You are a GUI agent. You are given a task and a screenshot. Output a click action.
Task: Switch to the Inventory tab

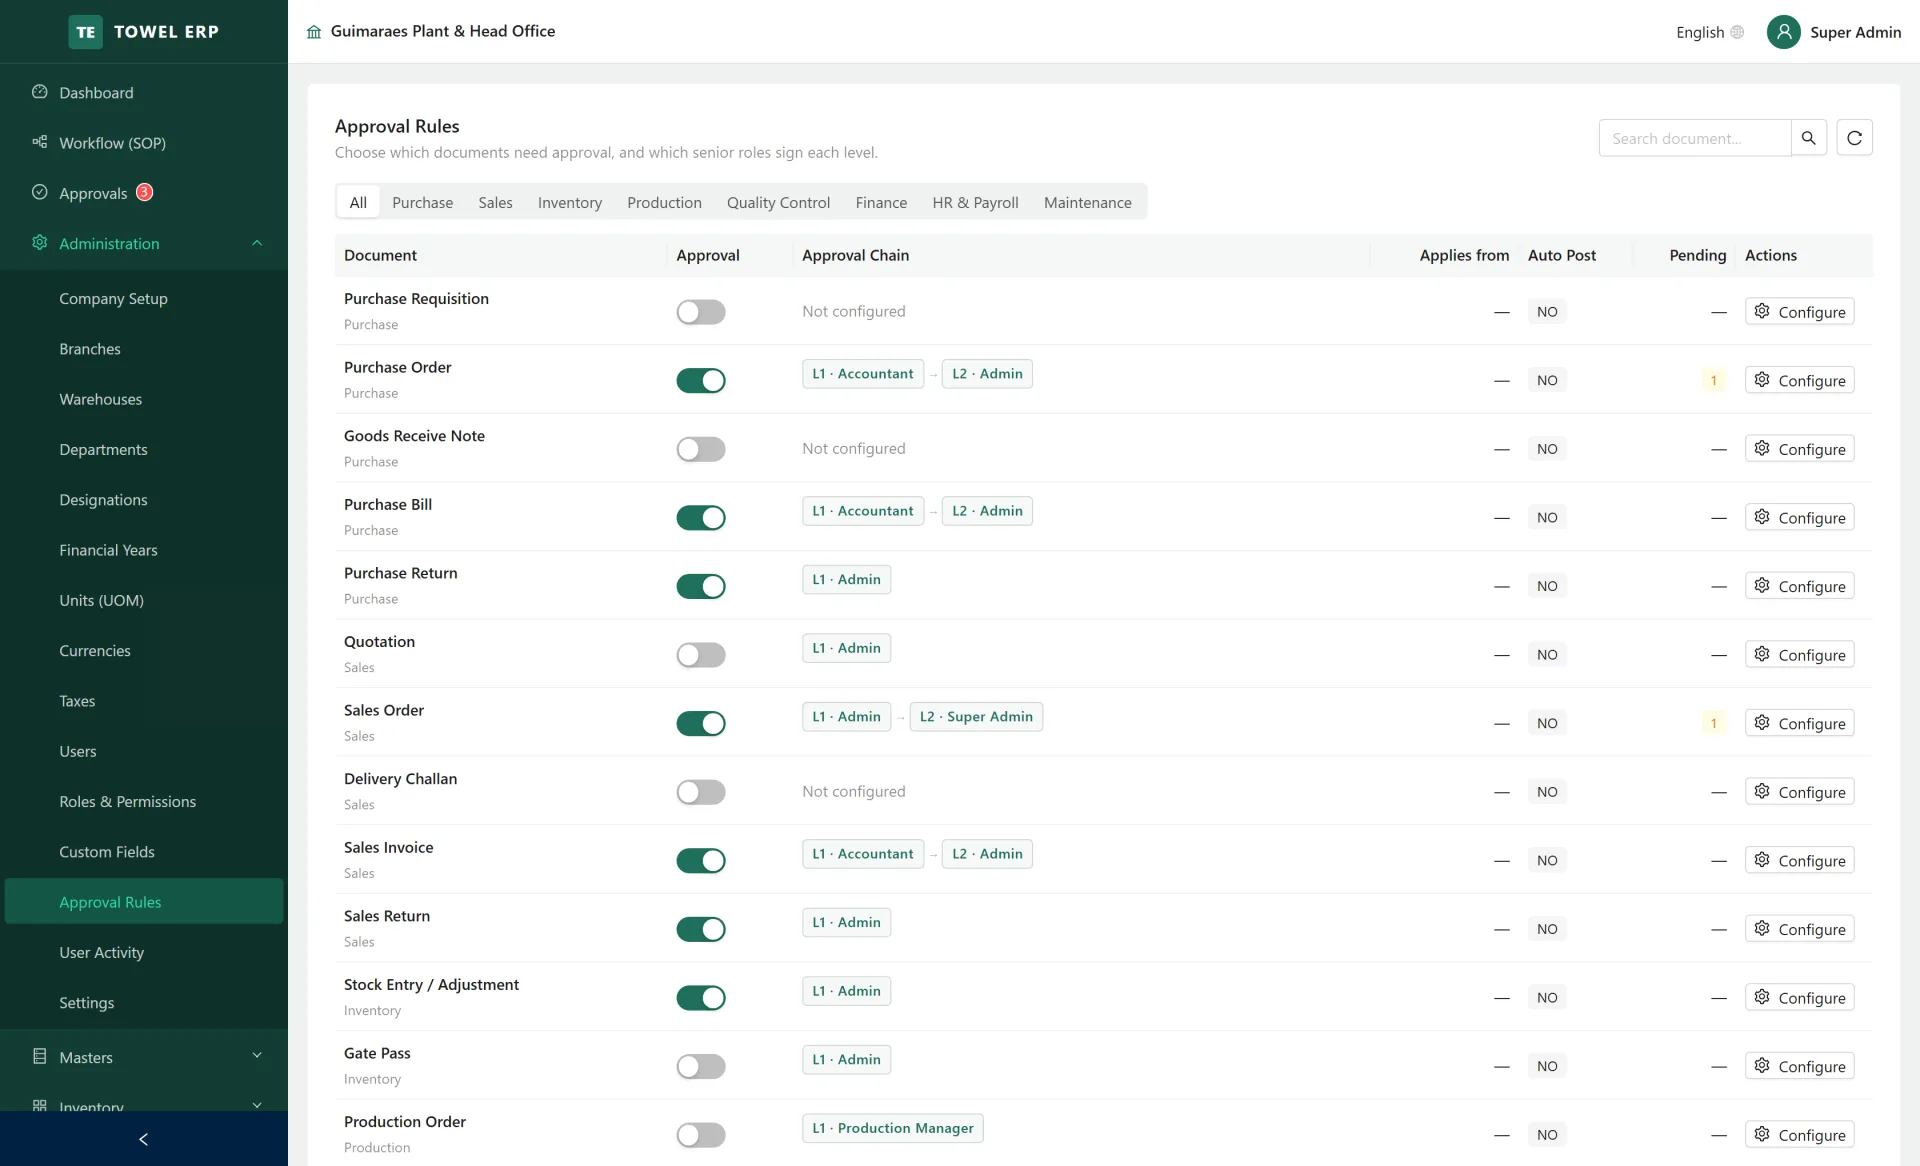[570, 202]
